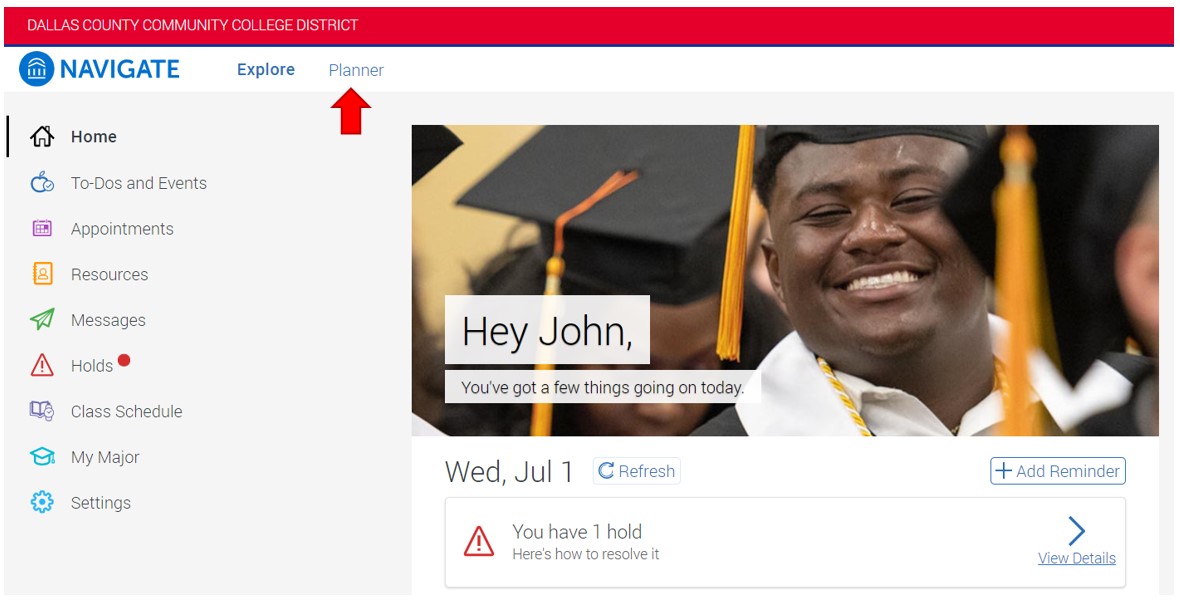This screenshot has height=602, width=1180.
Task: Open To-Dos and Events via its clock icon
Action: click(x=42, y=183)
